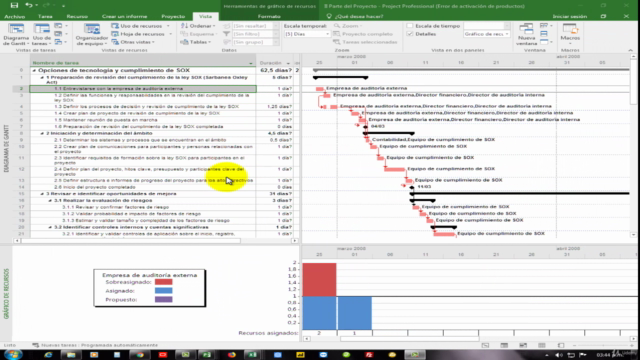The height and width of the screenshot is (360, 640).
Task: Open the Escala temporal [5] Días dropdown
Action: pos(327,34)
